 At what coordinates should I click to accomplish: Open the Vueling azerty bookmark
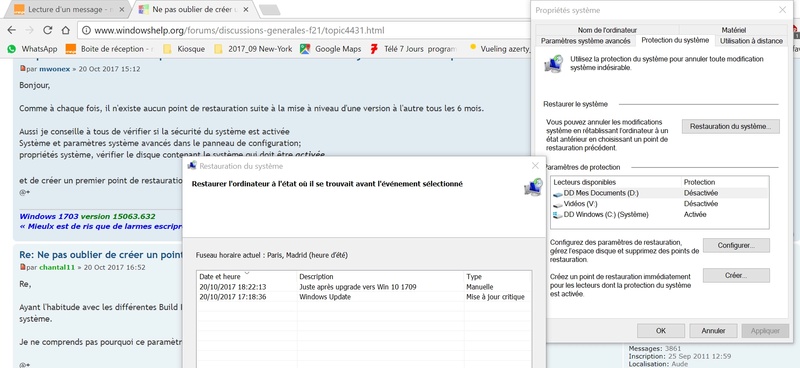500,49
